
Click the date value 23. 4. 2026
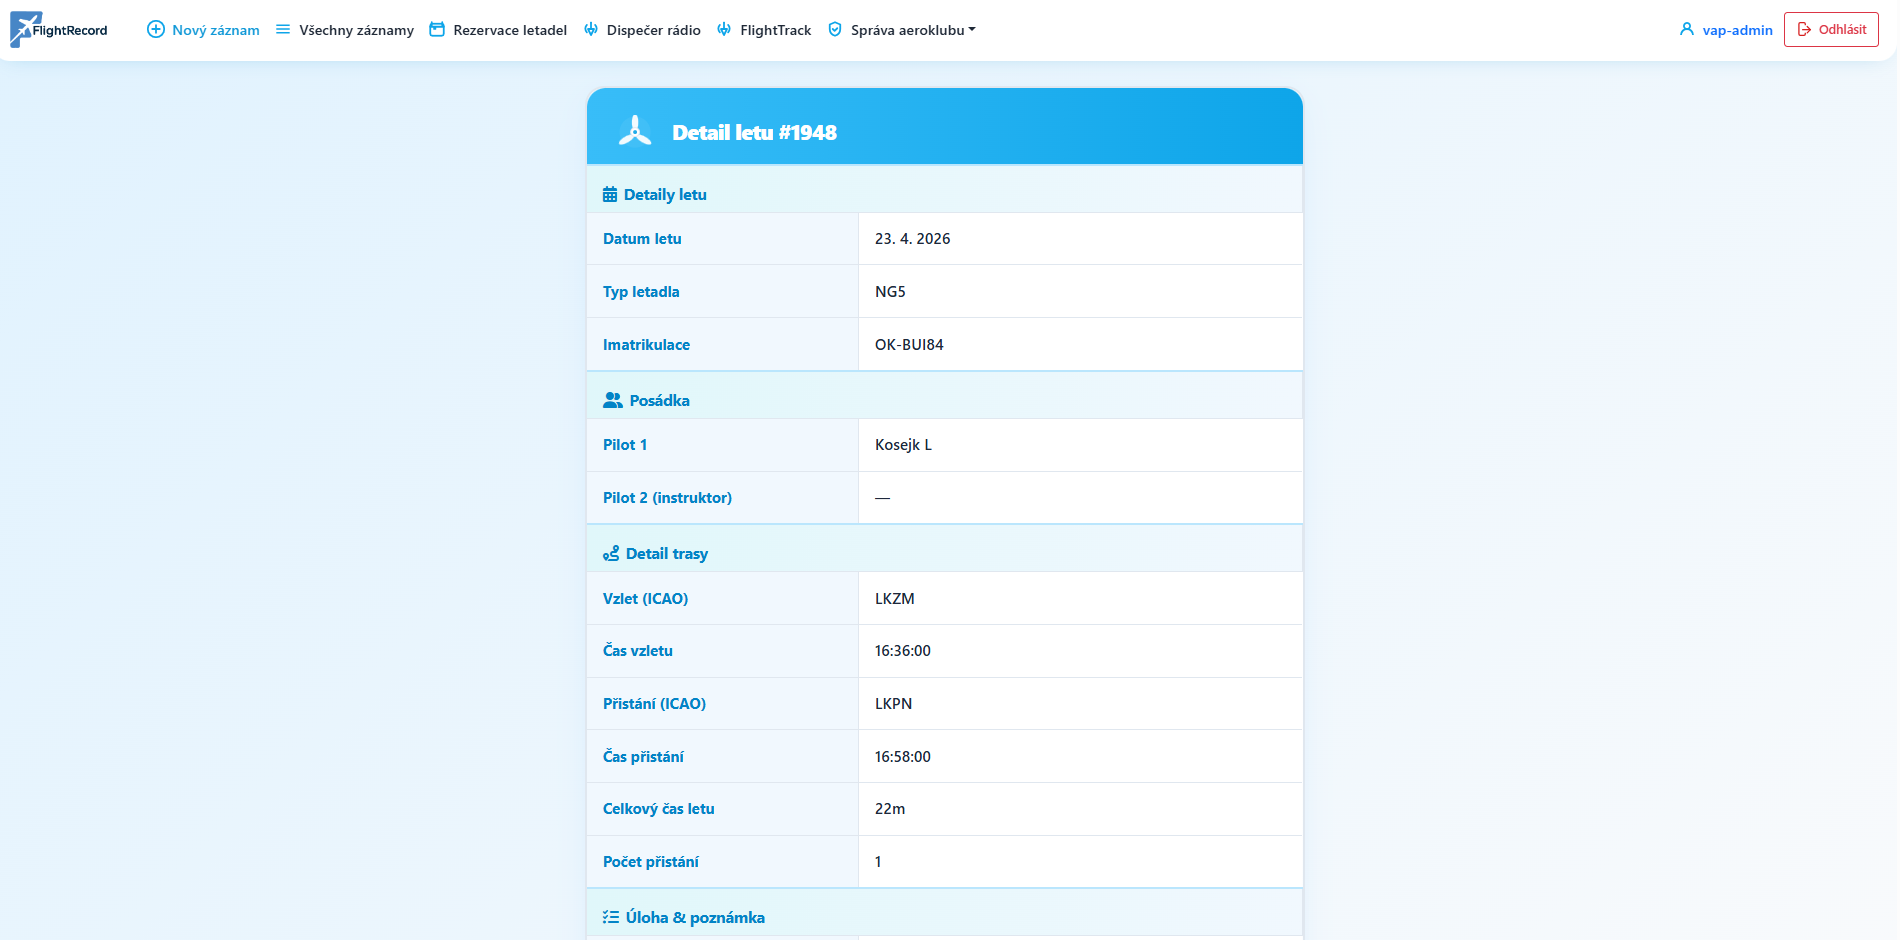tap(912, 239)
